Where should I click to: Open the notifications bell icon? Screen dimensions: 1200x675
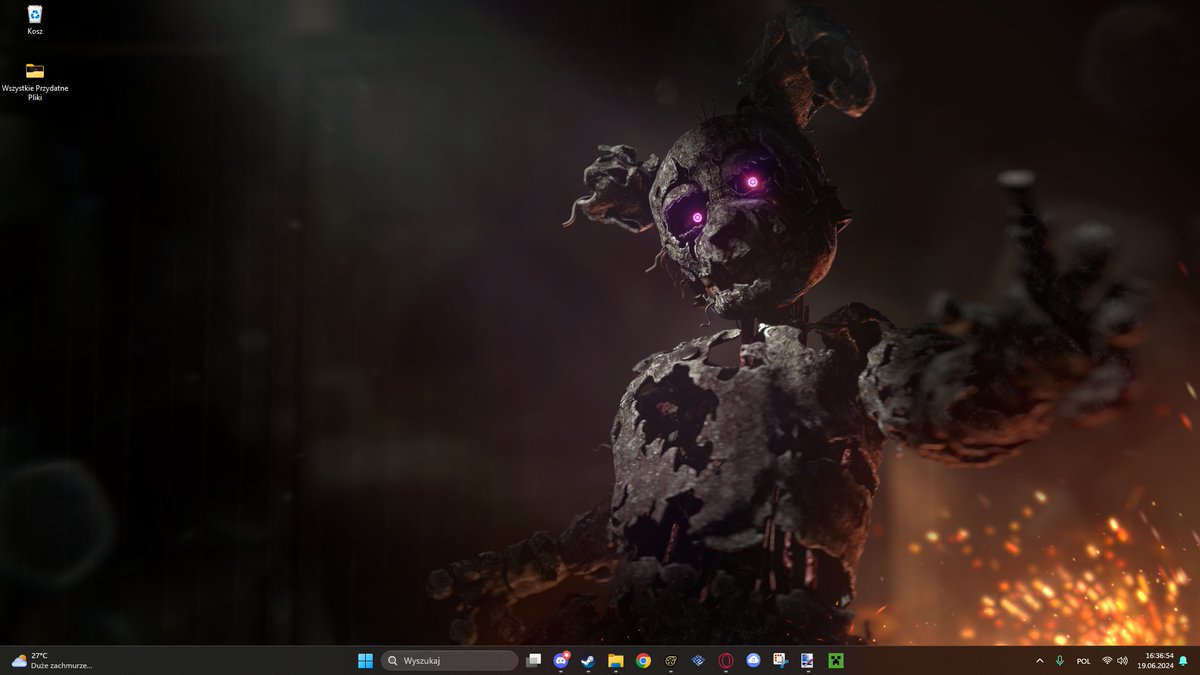pyautogui.click(x=1184, y=660)
